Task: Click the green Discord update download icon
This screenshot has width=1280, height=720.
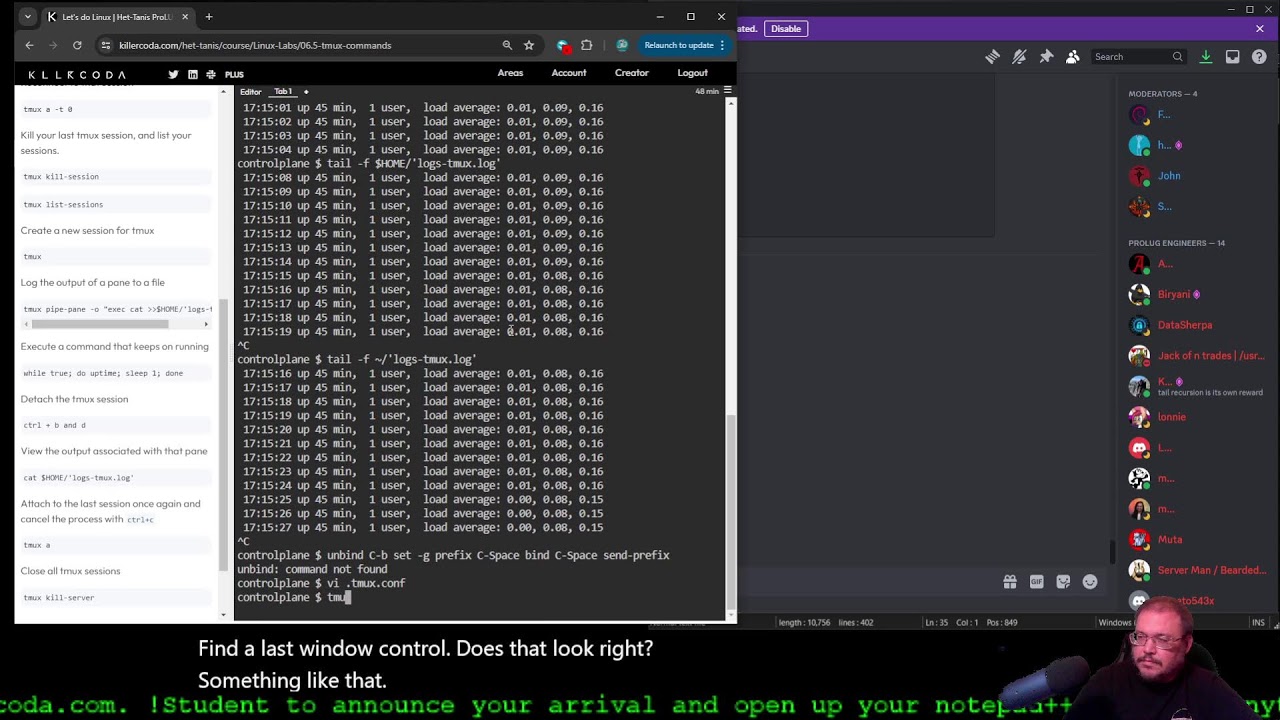Action: pos(1206,57)
